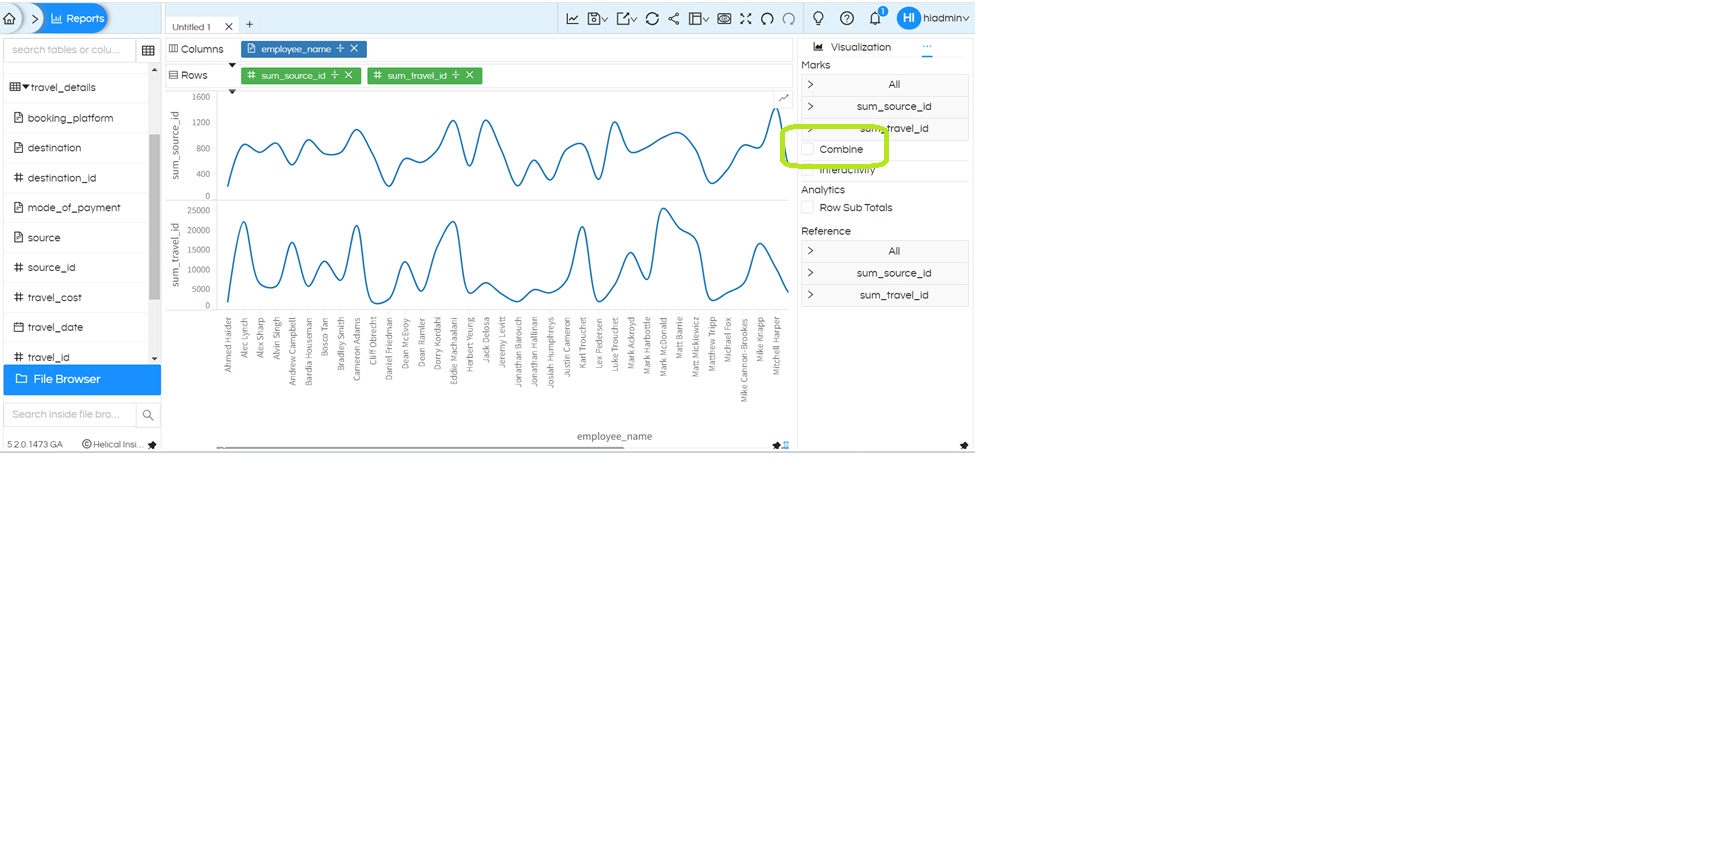Close the Untitled 1 tab
The width and height of the screenshot is (1723, 868).
[228, 27]
